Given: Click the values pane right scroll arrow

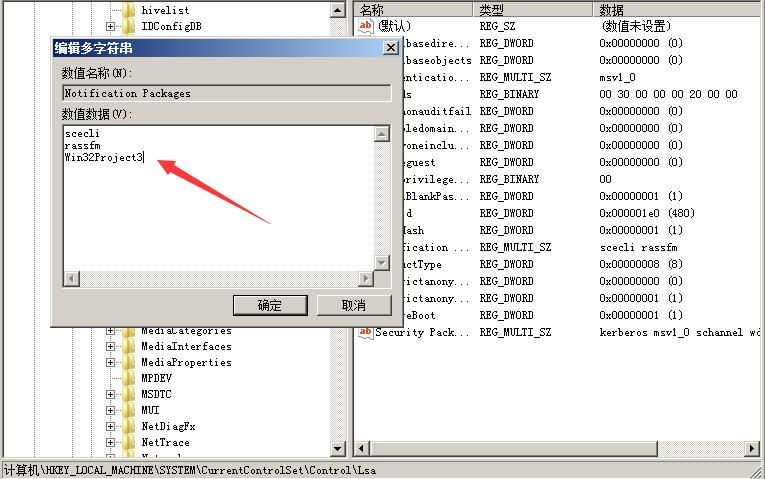Looking at the screenshot, I should click(x=752, y=448).
